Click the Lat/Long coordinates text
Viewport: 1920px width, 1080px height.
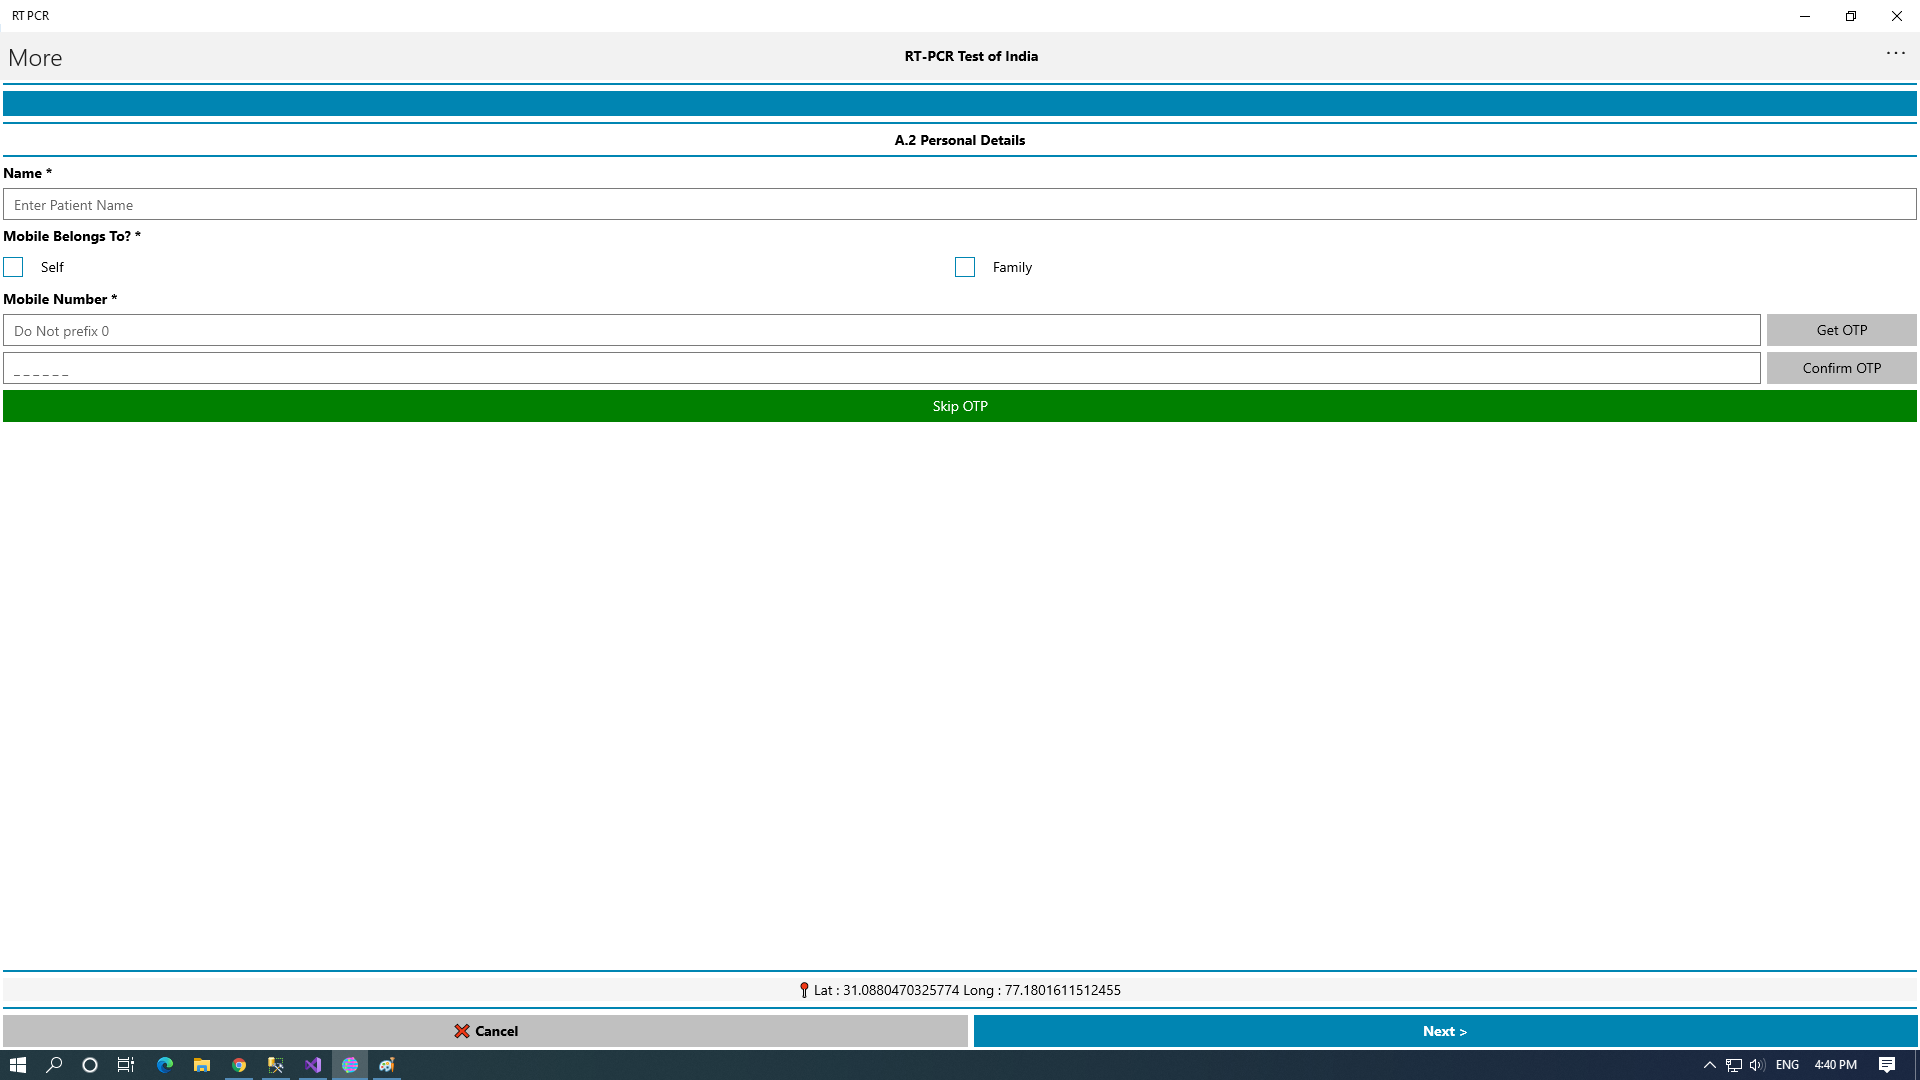point(967,990)
